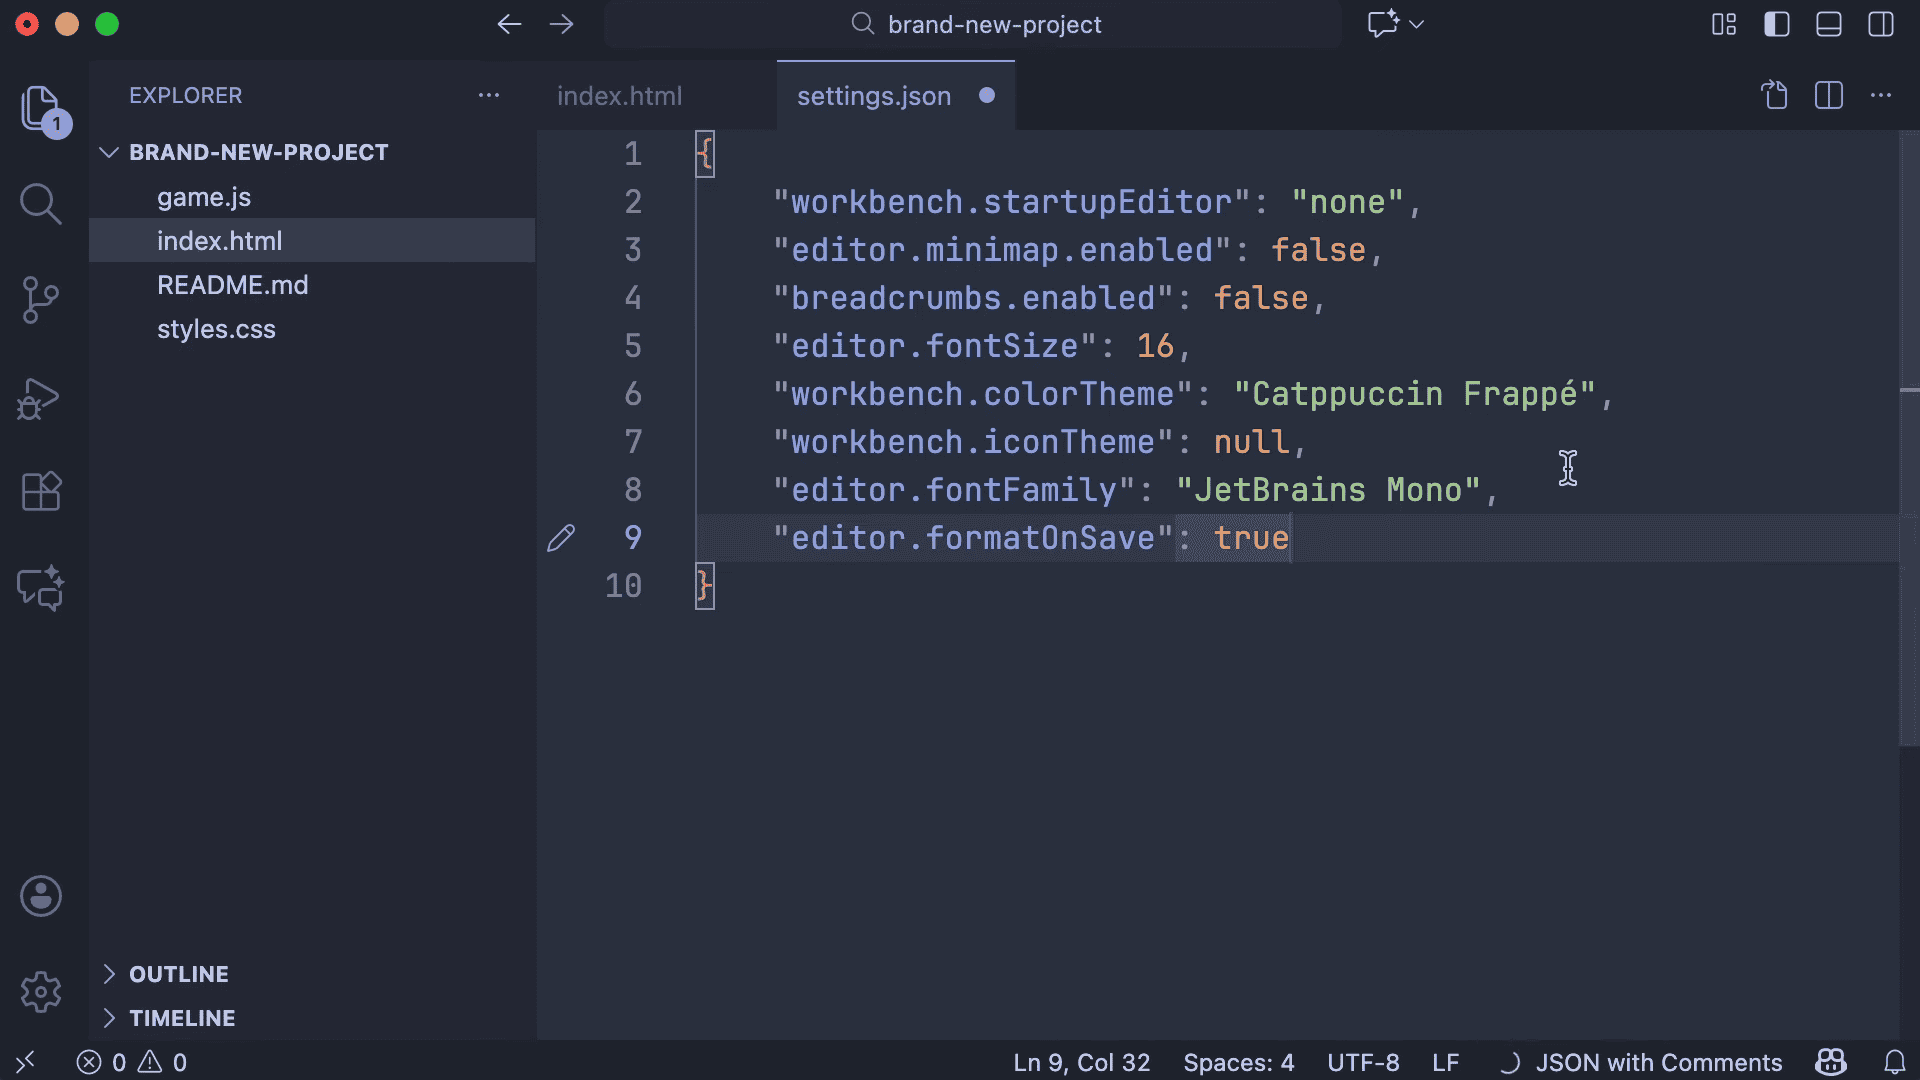1920x1080 pixels.
Task: Open the Manage gear menu
Action: (x=40, y=992)
